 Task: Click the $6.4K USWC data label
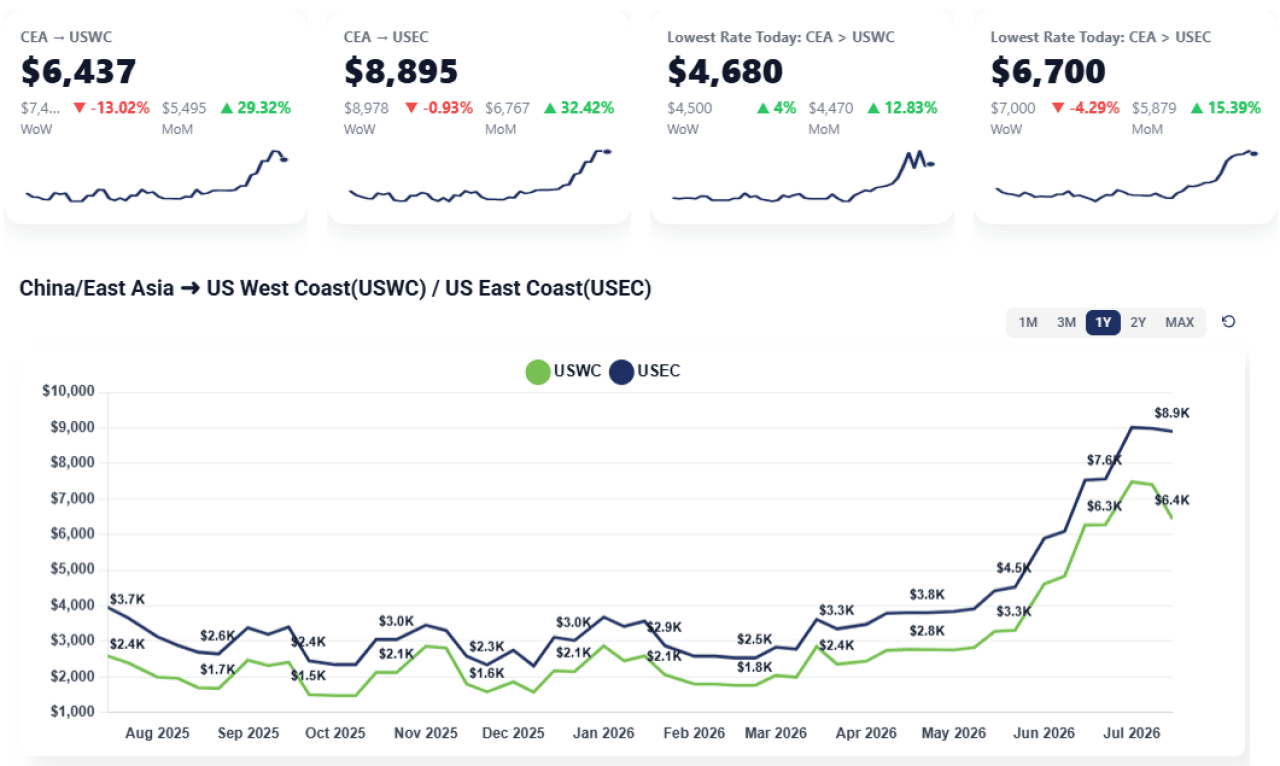1172,500
